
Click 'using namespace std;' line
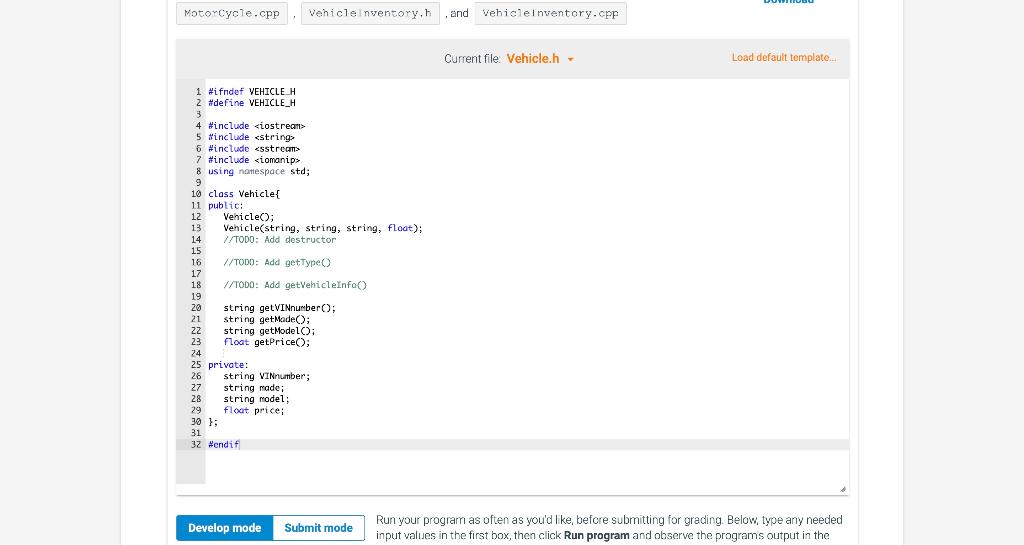[x=259, y=171]
